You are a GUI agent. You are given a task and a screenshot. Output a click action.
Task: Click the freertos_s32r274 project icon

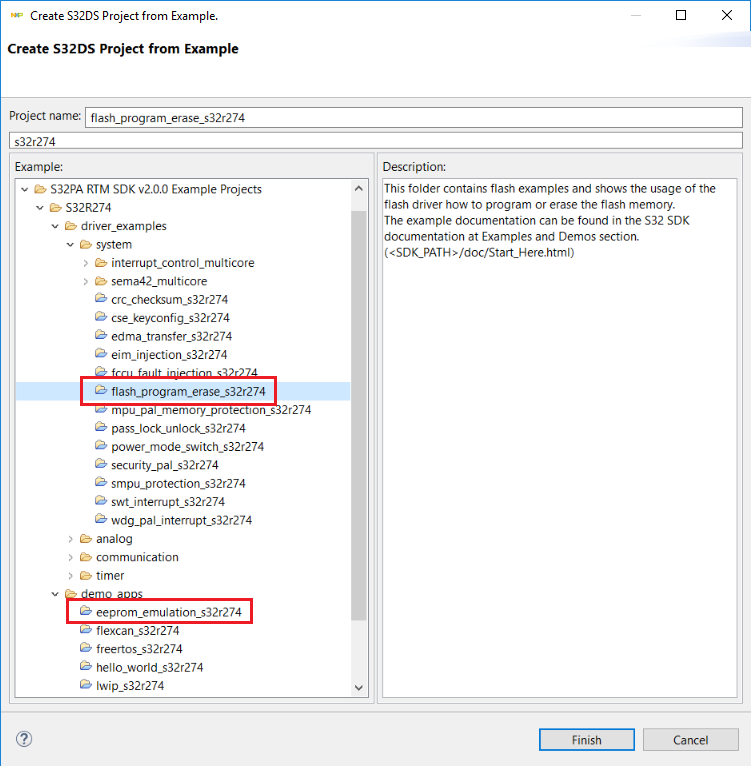(86, 648)
